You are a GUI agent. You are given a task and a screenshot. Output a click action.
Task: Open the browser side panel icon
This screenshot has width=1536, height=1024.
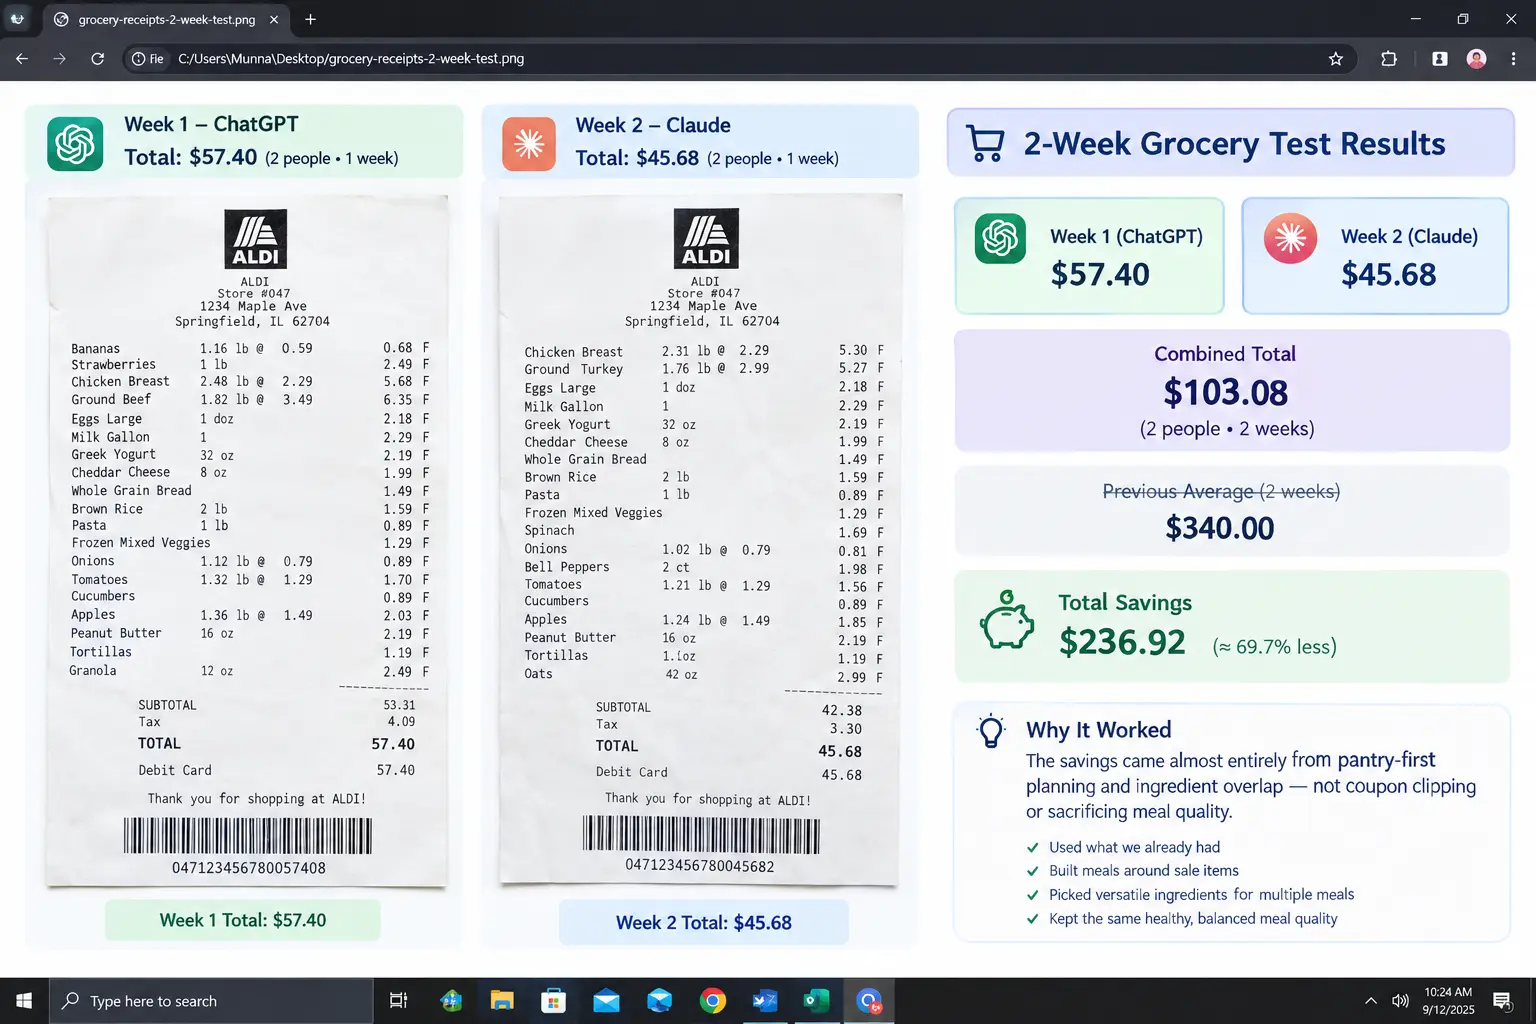click(x=1439, y=59)
